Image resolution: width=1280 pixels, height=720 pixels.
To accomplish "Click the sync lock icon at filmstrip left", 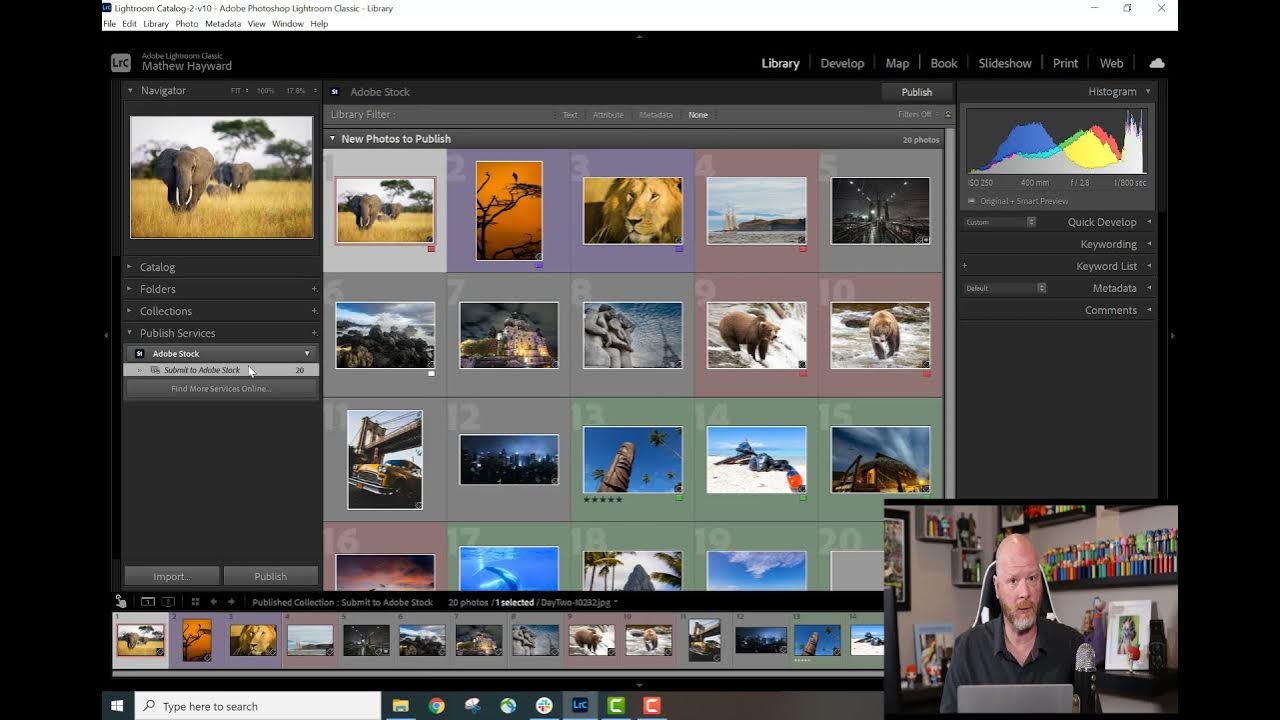I will pos(121,601).
